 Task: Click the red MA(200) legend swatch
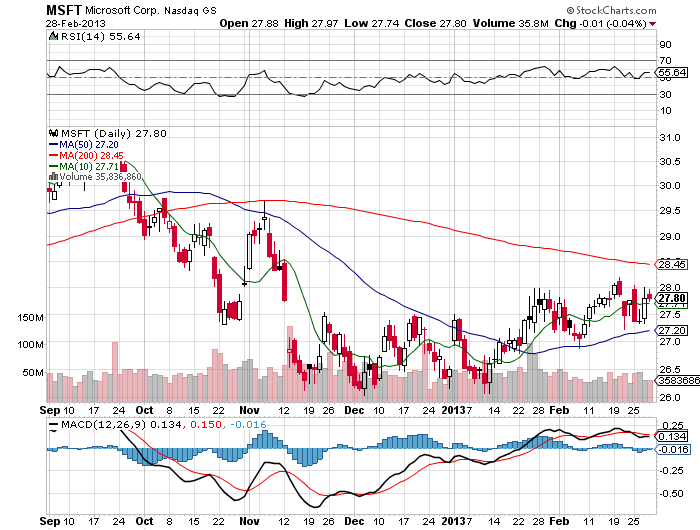click(x=53, y=155)
